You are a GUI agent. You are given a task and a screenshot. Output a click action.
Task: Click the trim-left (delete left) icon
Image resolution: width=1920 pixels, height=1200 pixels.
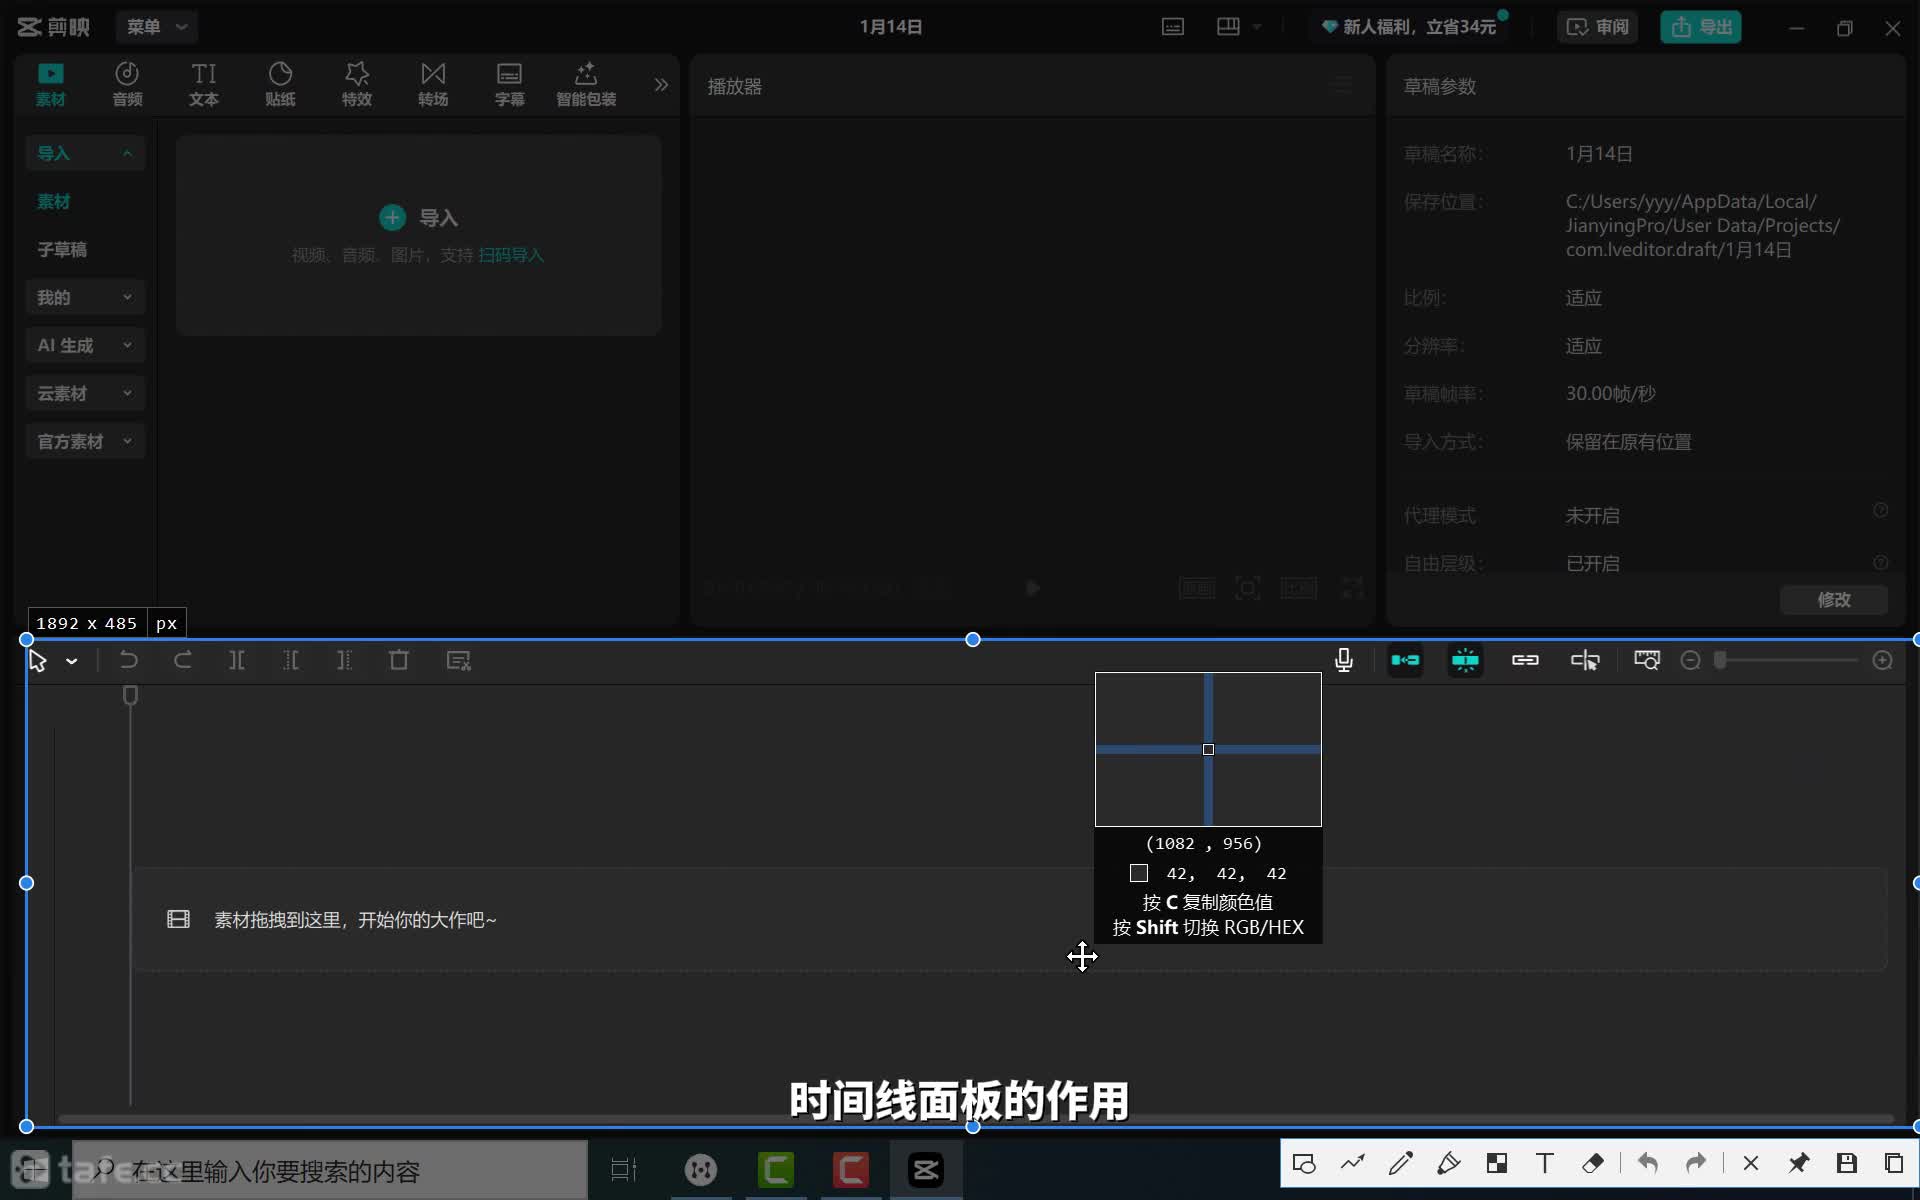(291, 660)
